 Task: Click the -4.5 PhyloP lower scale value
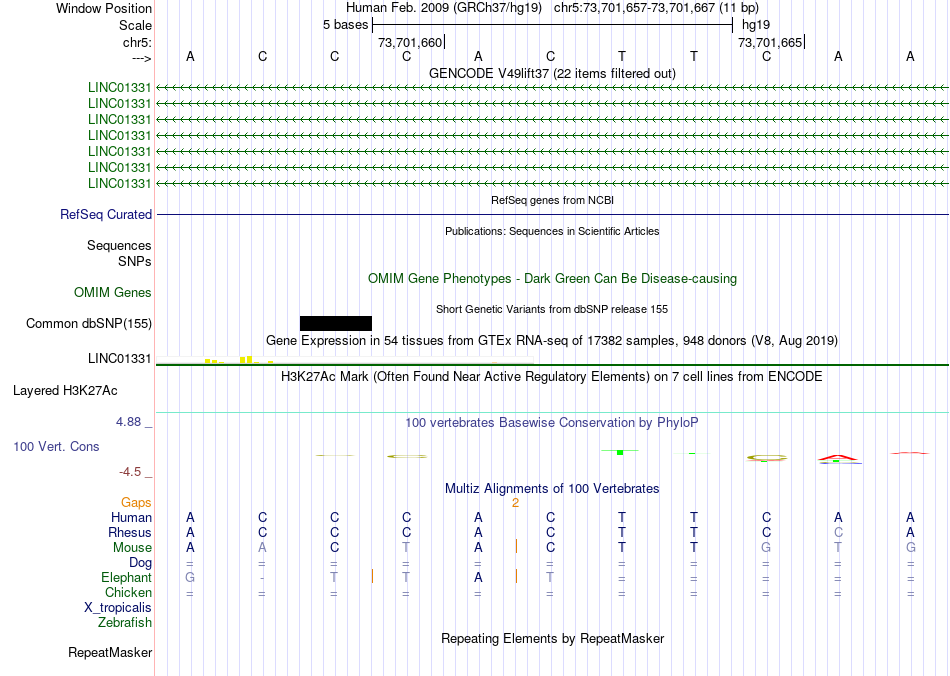130,471
